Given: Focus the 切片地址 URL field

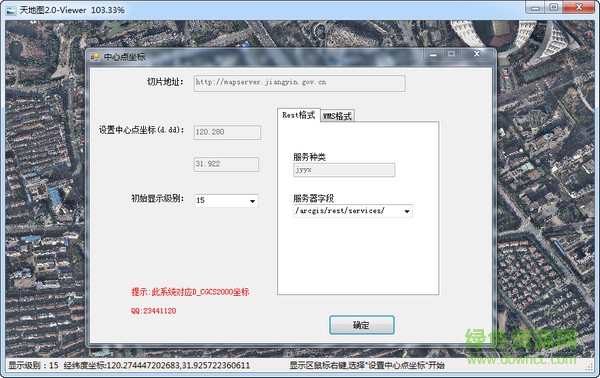Looking at the screenshot, I should pyautogui.click(x=299, y=83).
